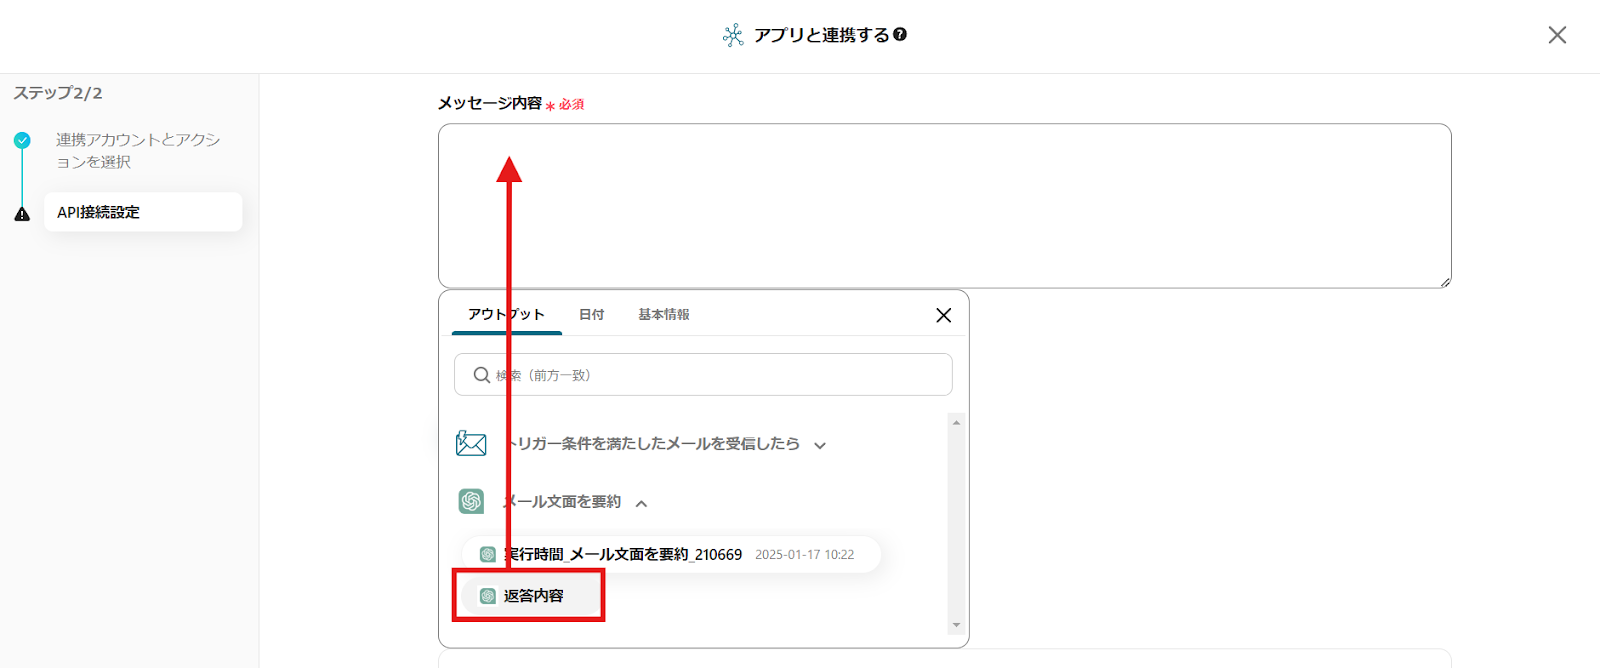
Task: Click inside the メッセージ内容 text area
Action: click(944, 206)
